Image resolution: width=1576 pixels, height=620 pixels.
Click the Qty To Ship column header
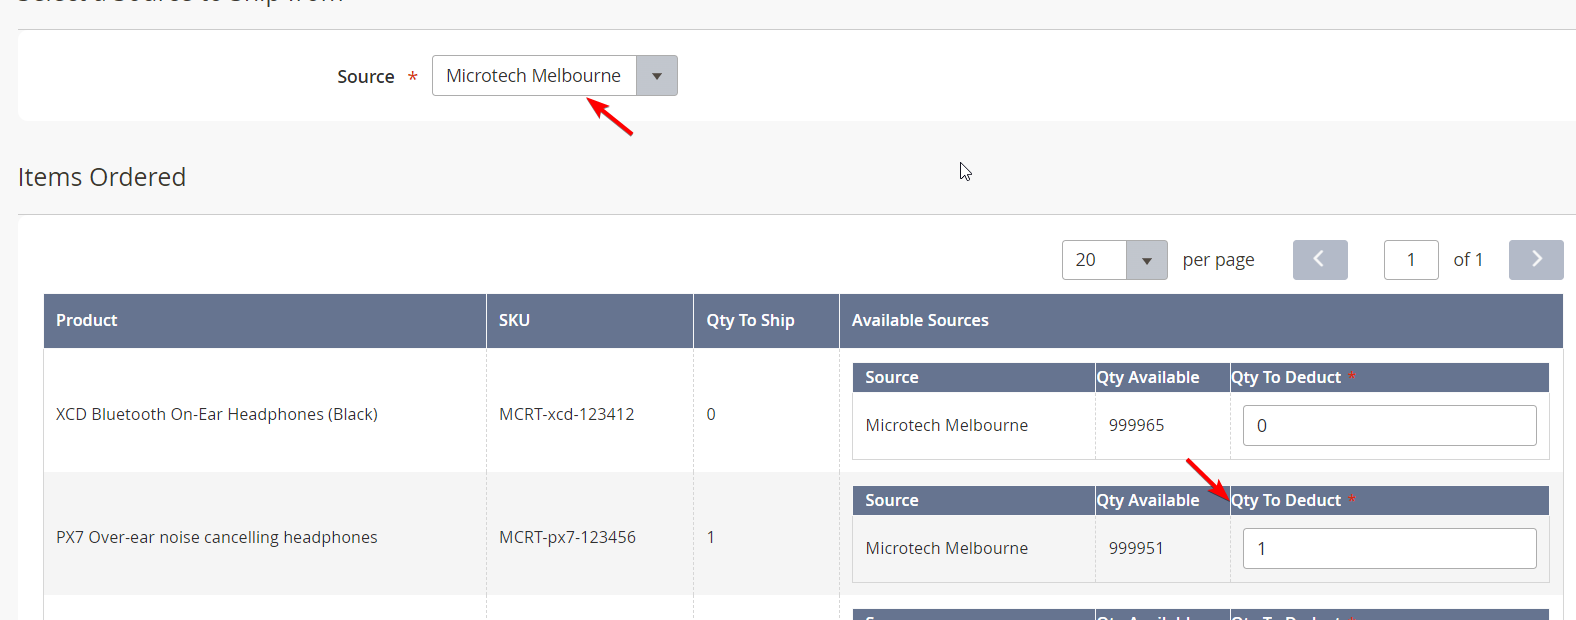(766, 321)
